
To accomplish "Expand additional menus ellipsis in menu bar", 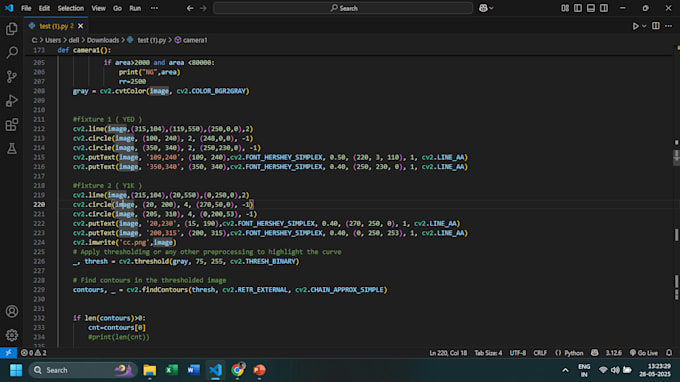I will [154, 8].
